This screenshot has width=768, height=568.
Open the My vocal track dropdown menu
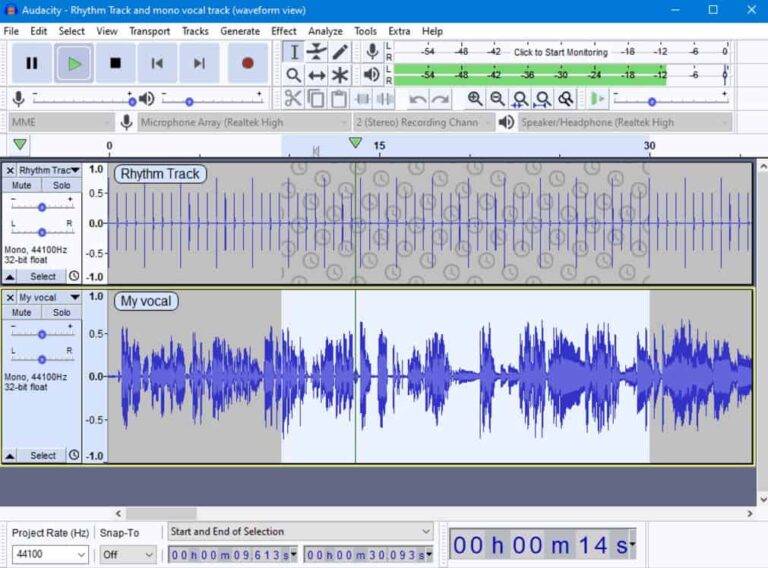[x=49, y=297]
